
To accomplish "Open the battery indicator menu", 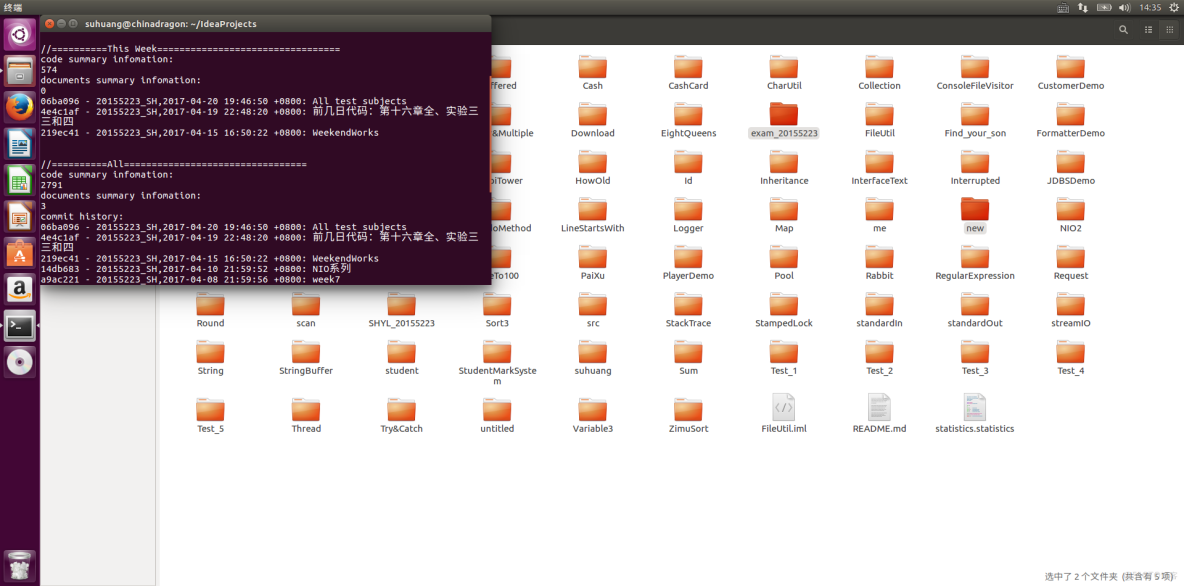I will click(x=1104, y=7).
